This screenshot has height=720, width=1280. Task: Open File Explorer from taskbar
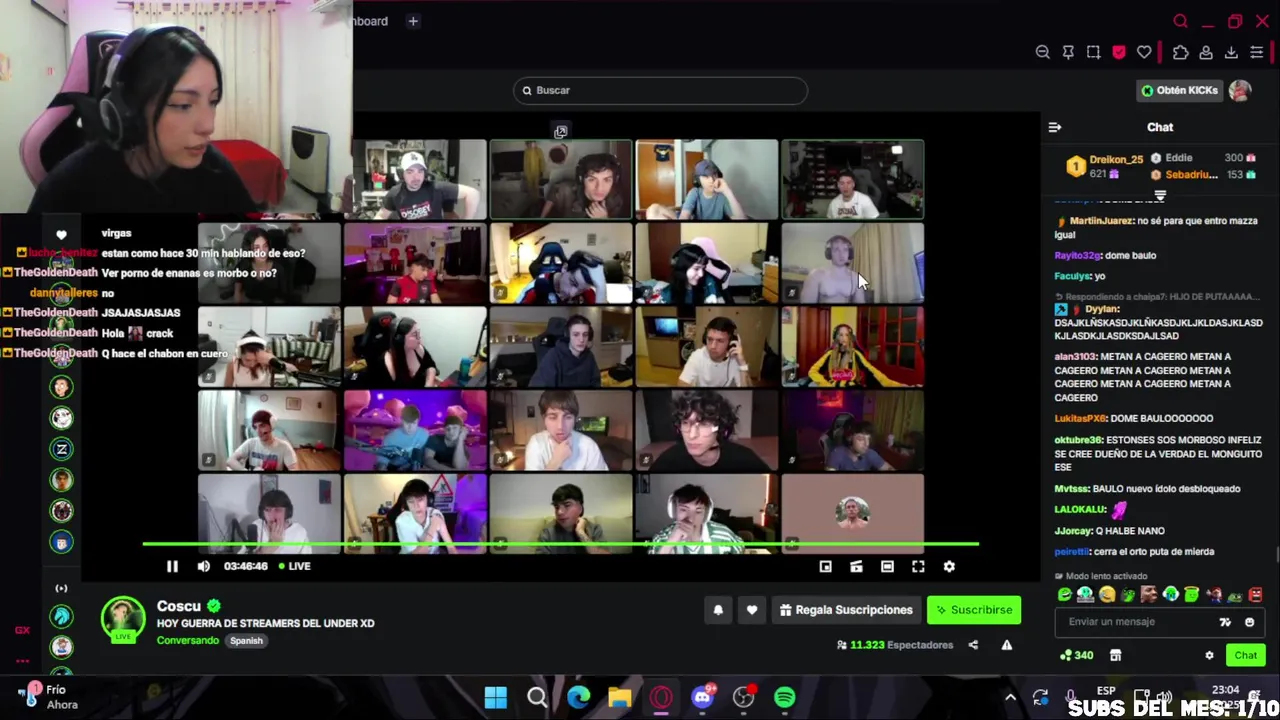620,697
